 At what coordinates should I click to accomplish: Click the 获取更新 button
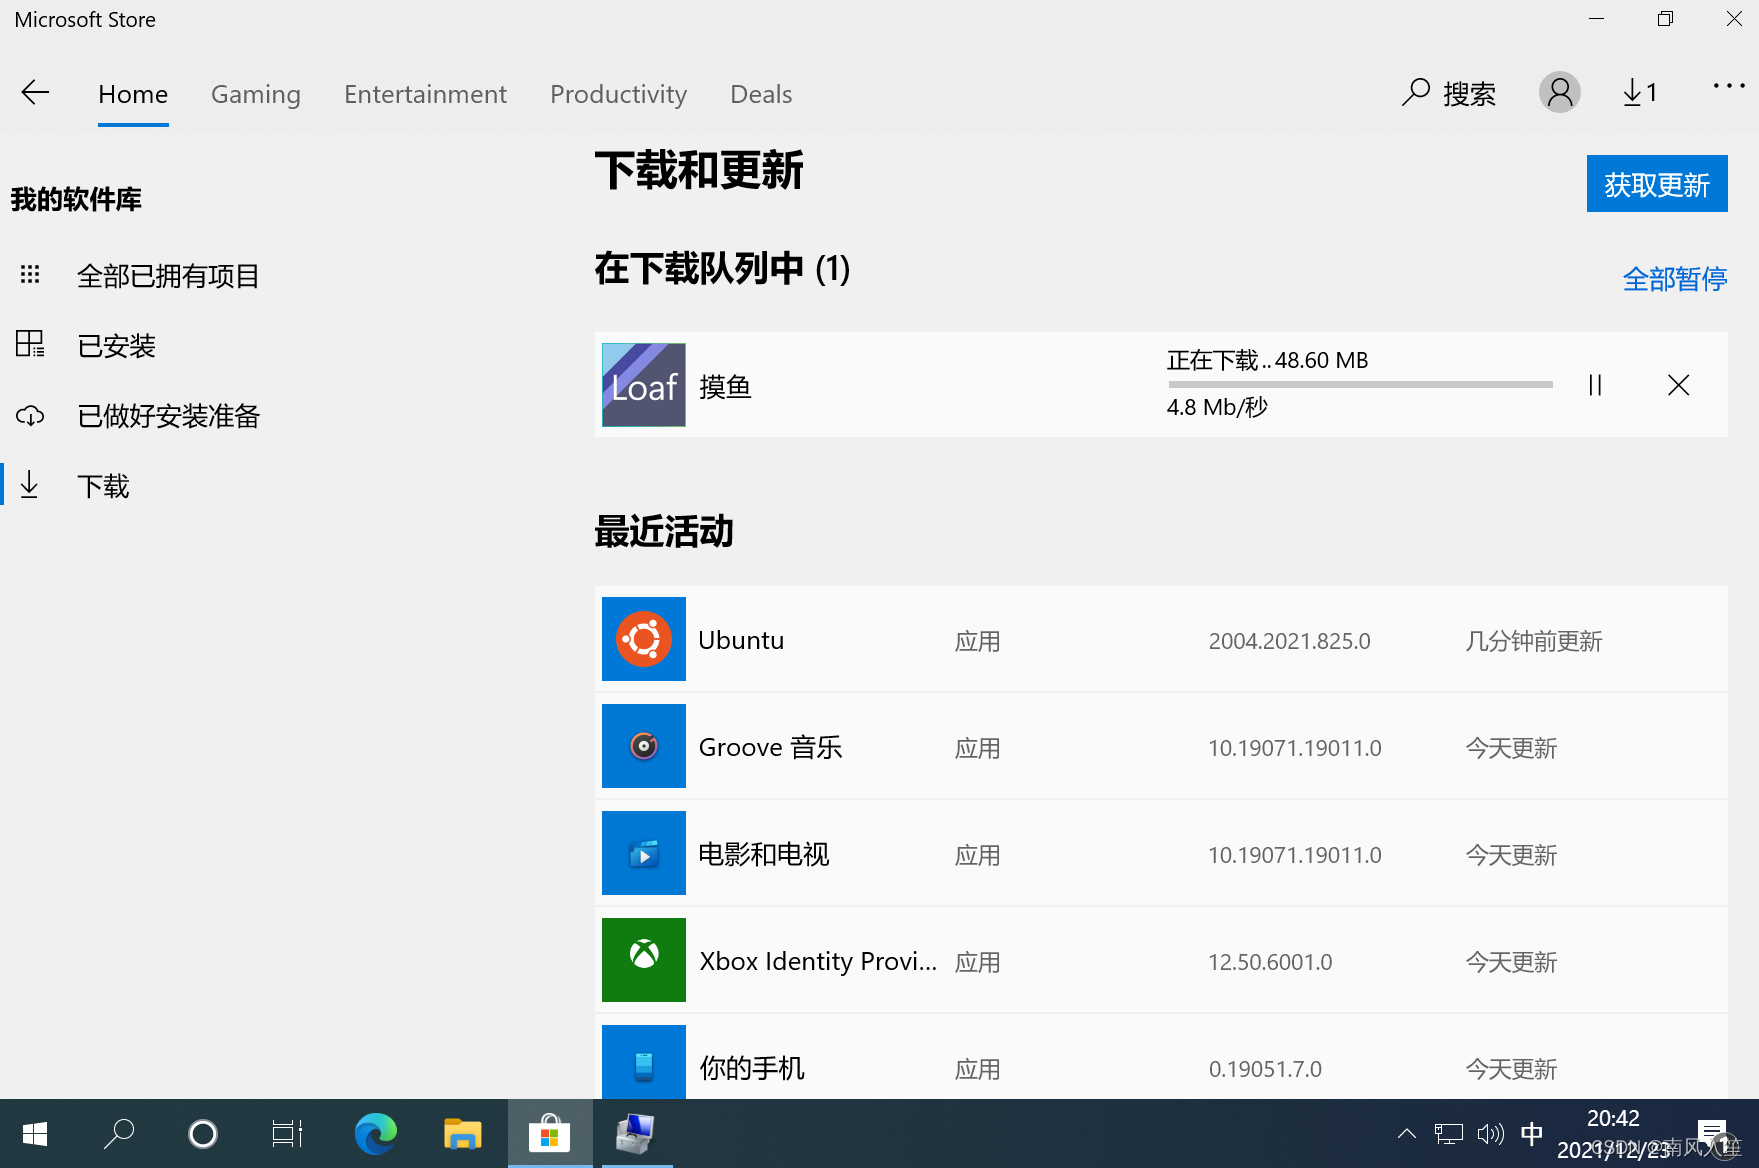click(x=1657, y=184)
